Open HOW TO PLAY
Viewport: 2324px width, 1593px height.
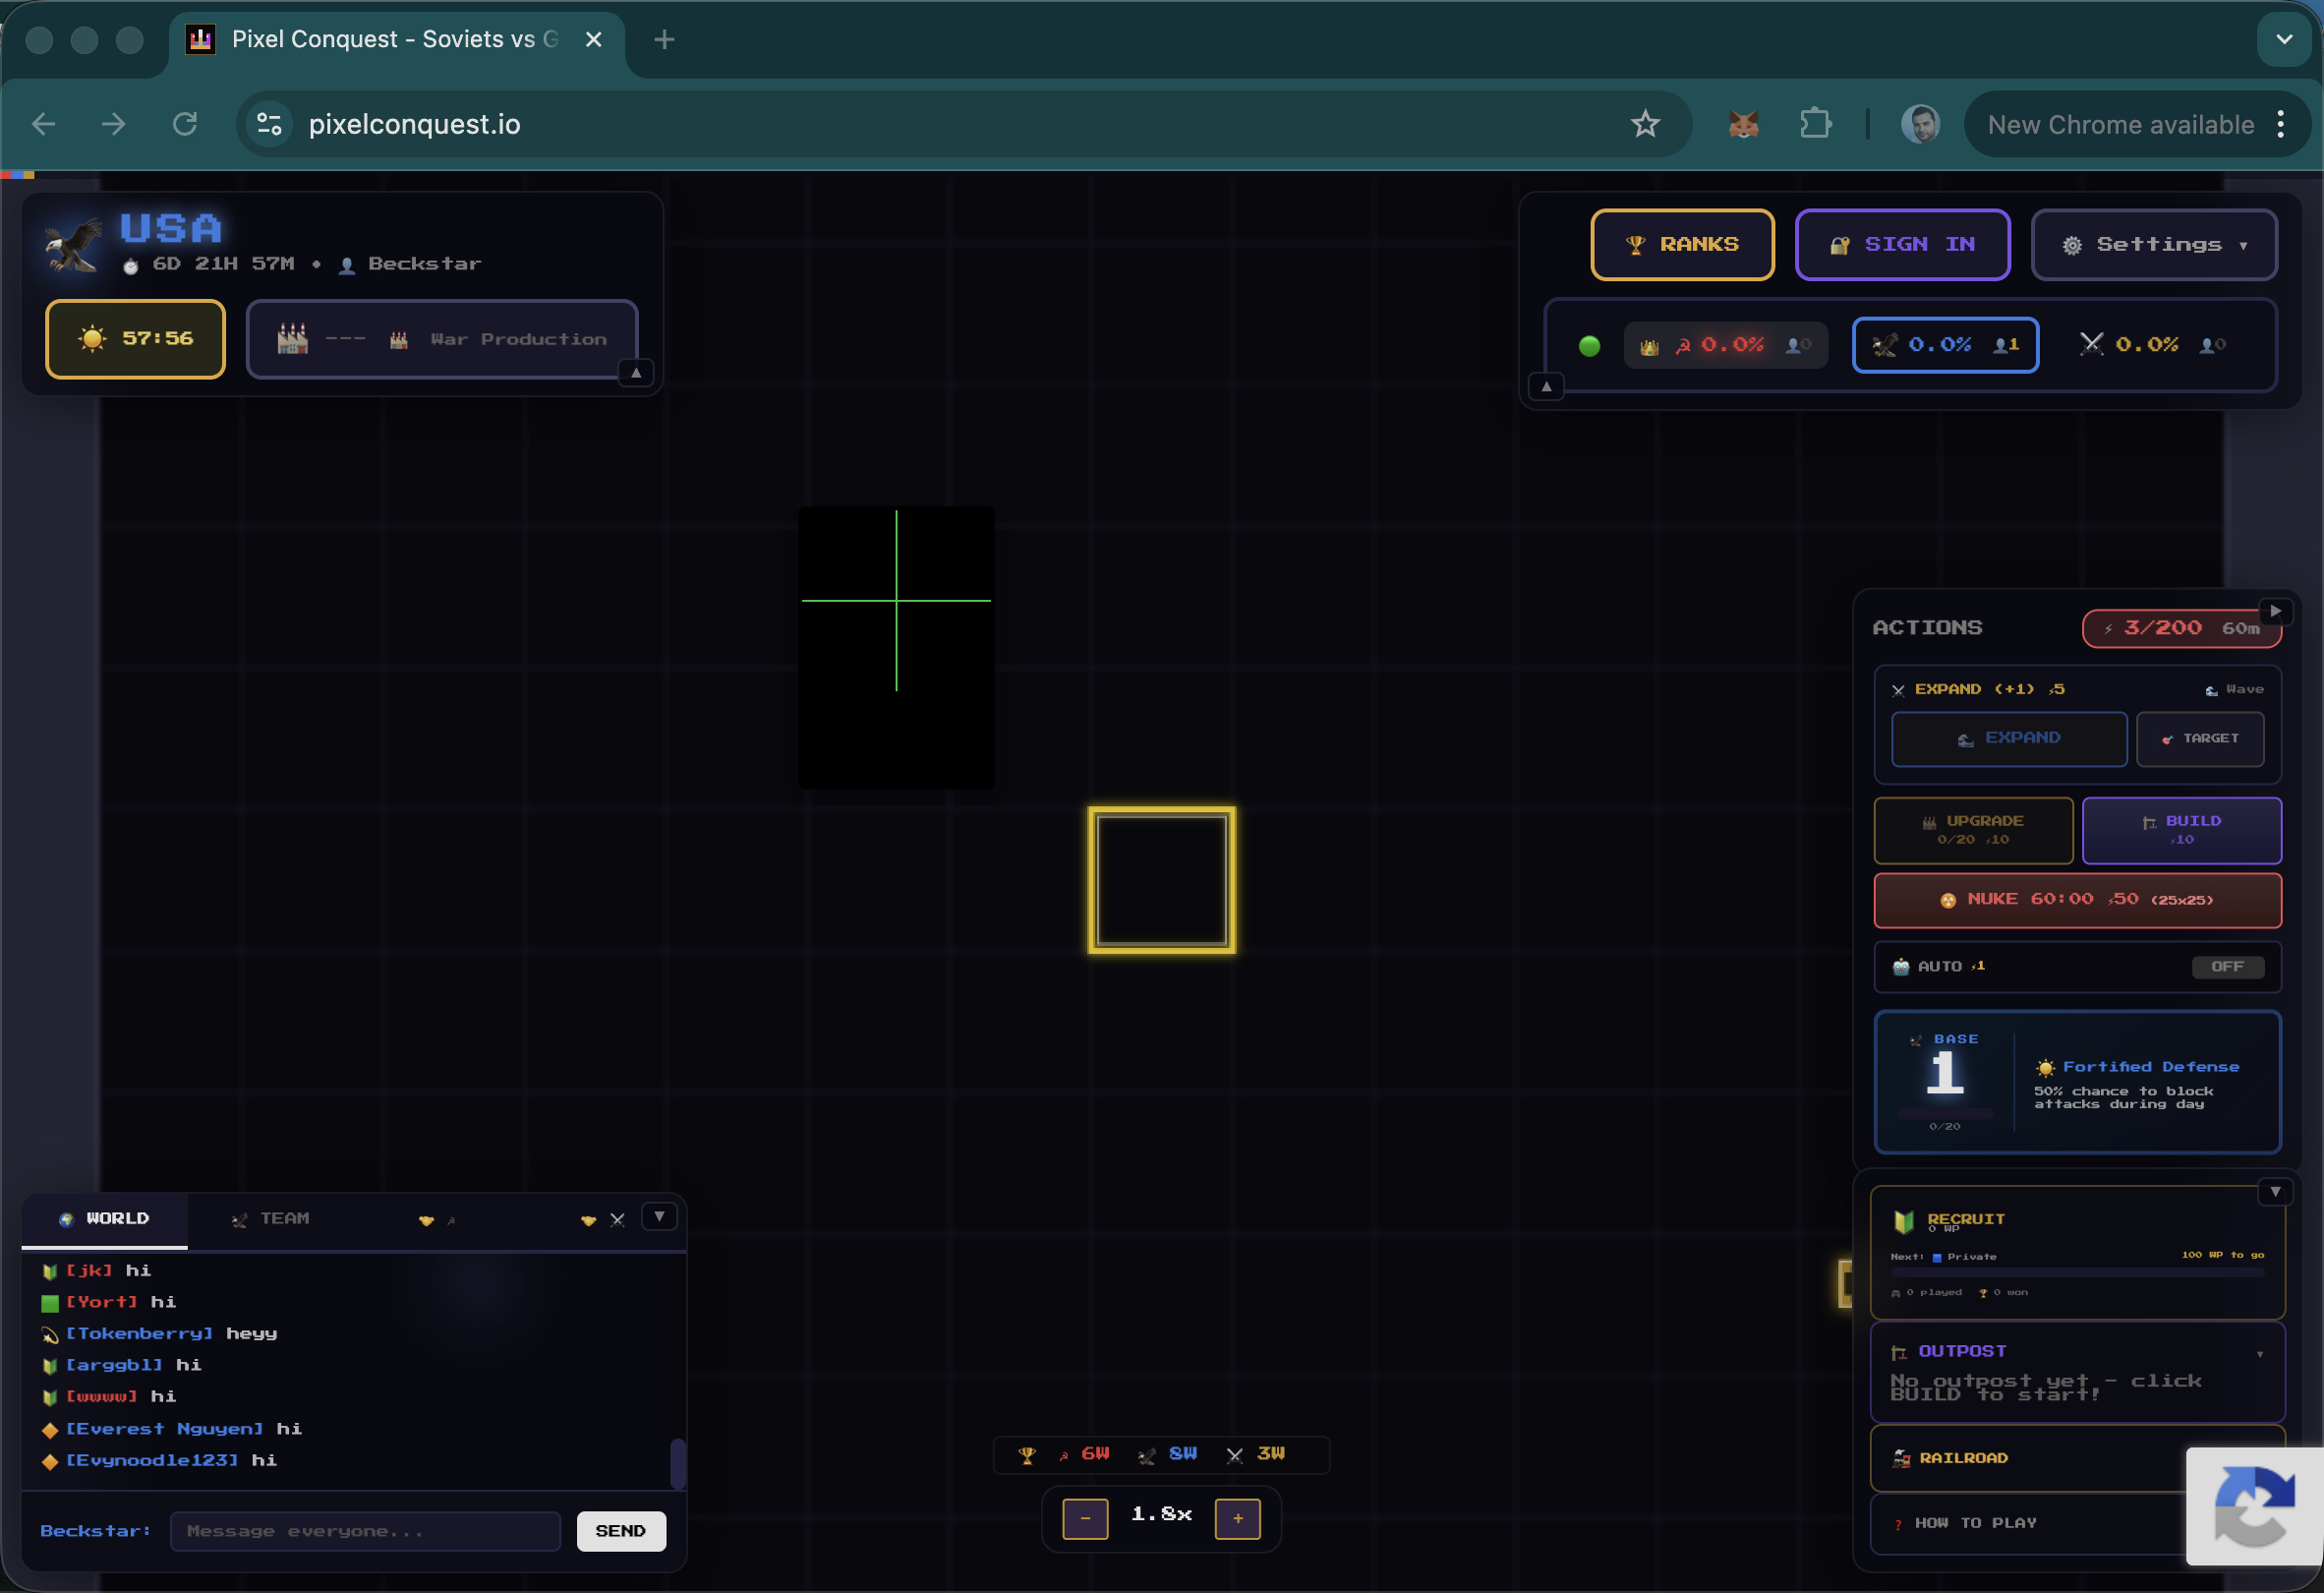[x=2028, y=1523]
